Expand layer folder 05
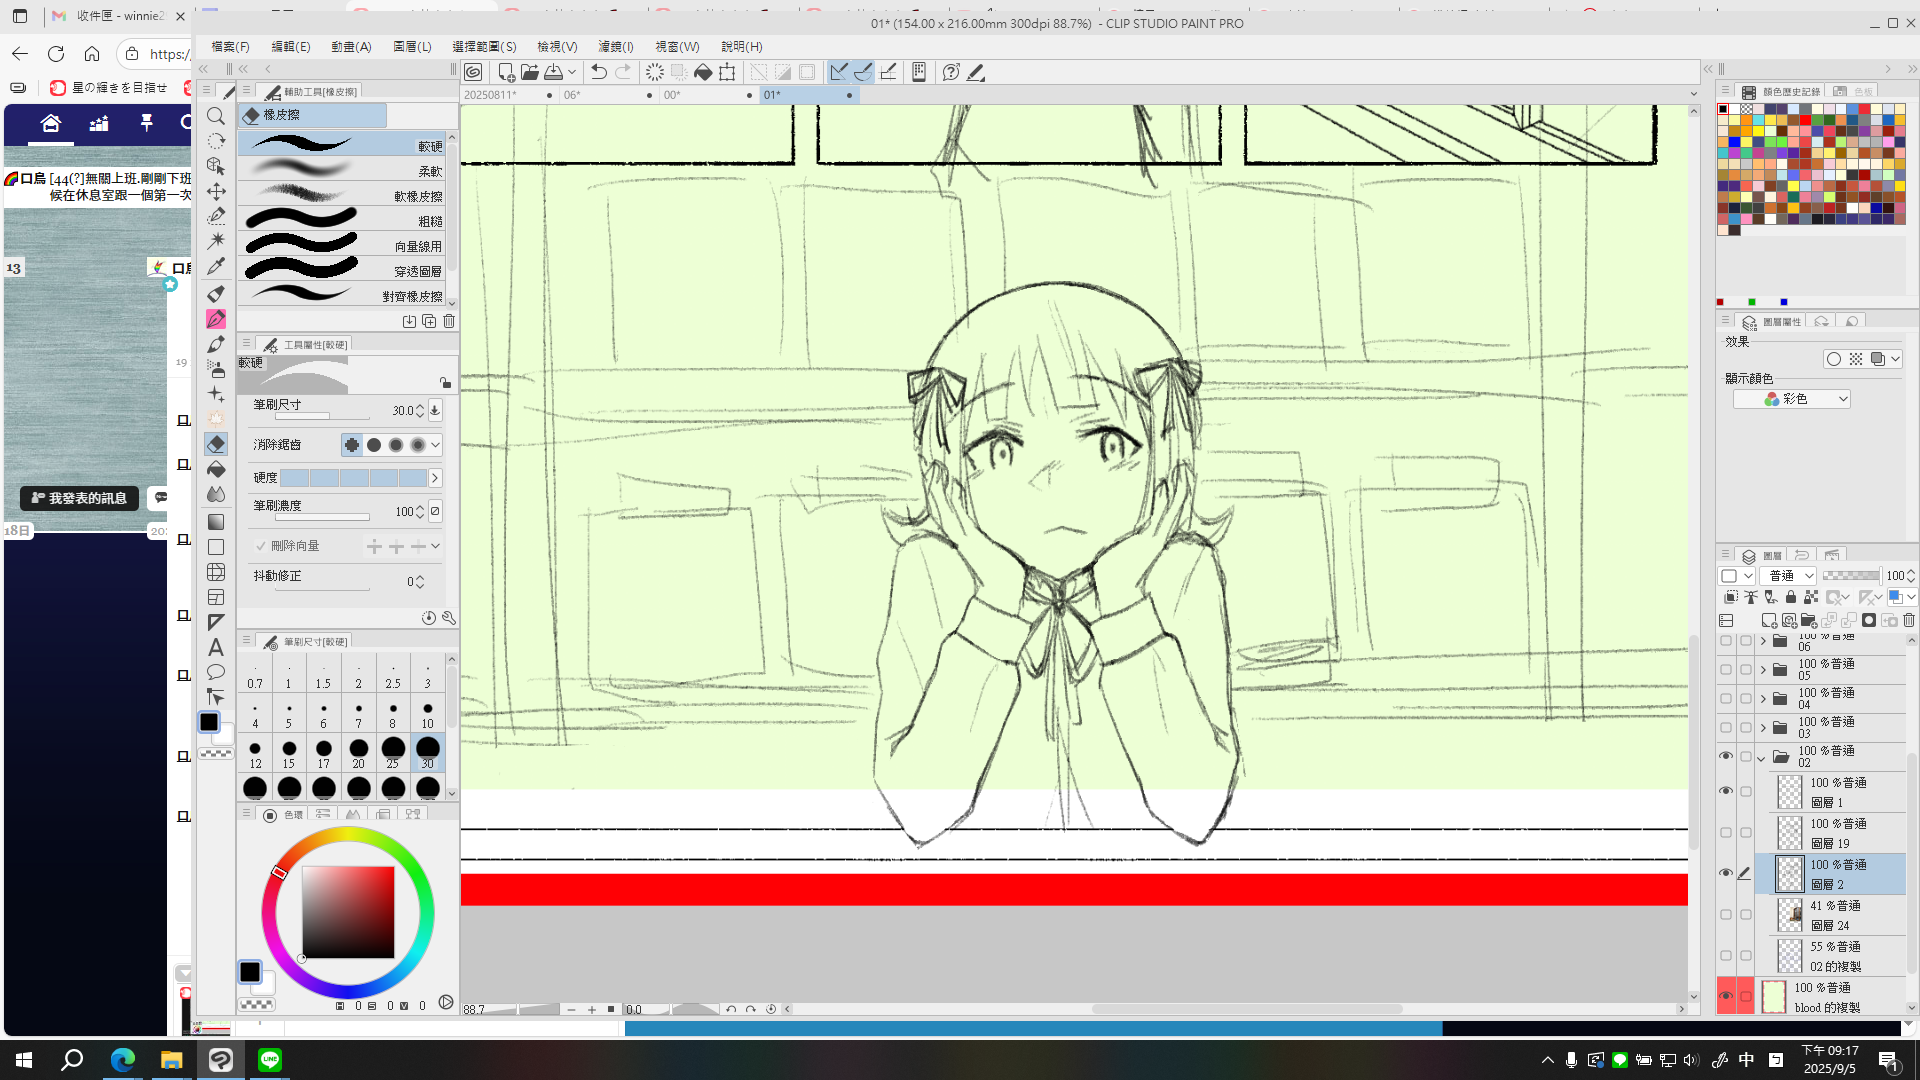Viewport: 1920px width, 1080px height. 1763,670
